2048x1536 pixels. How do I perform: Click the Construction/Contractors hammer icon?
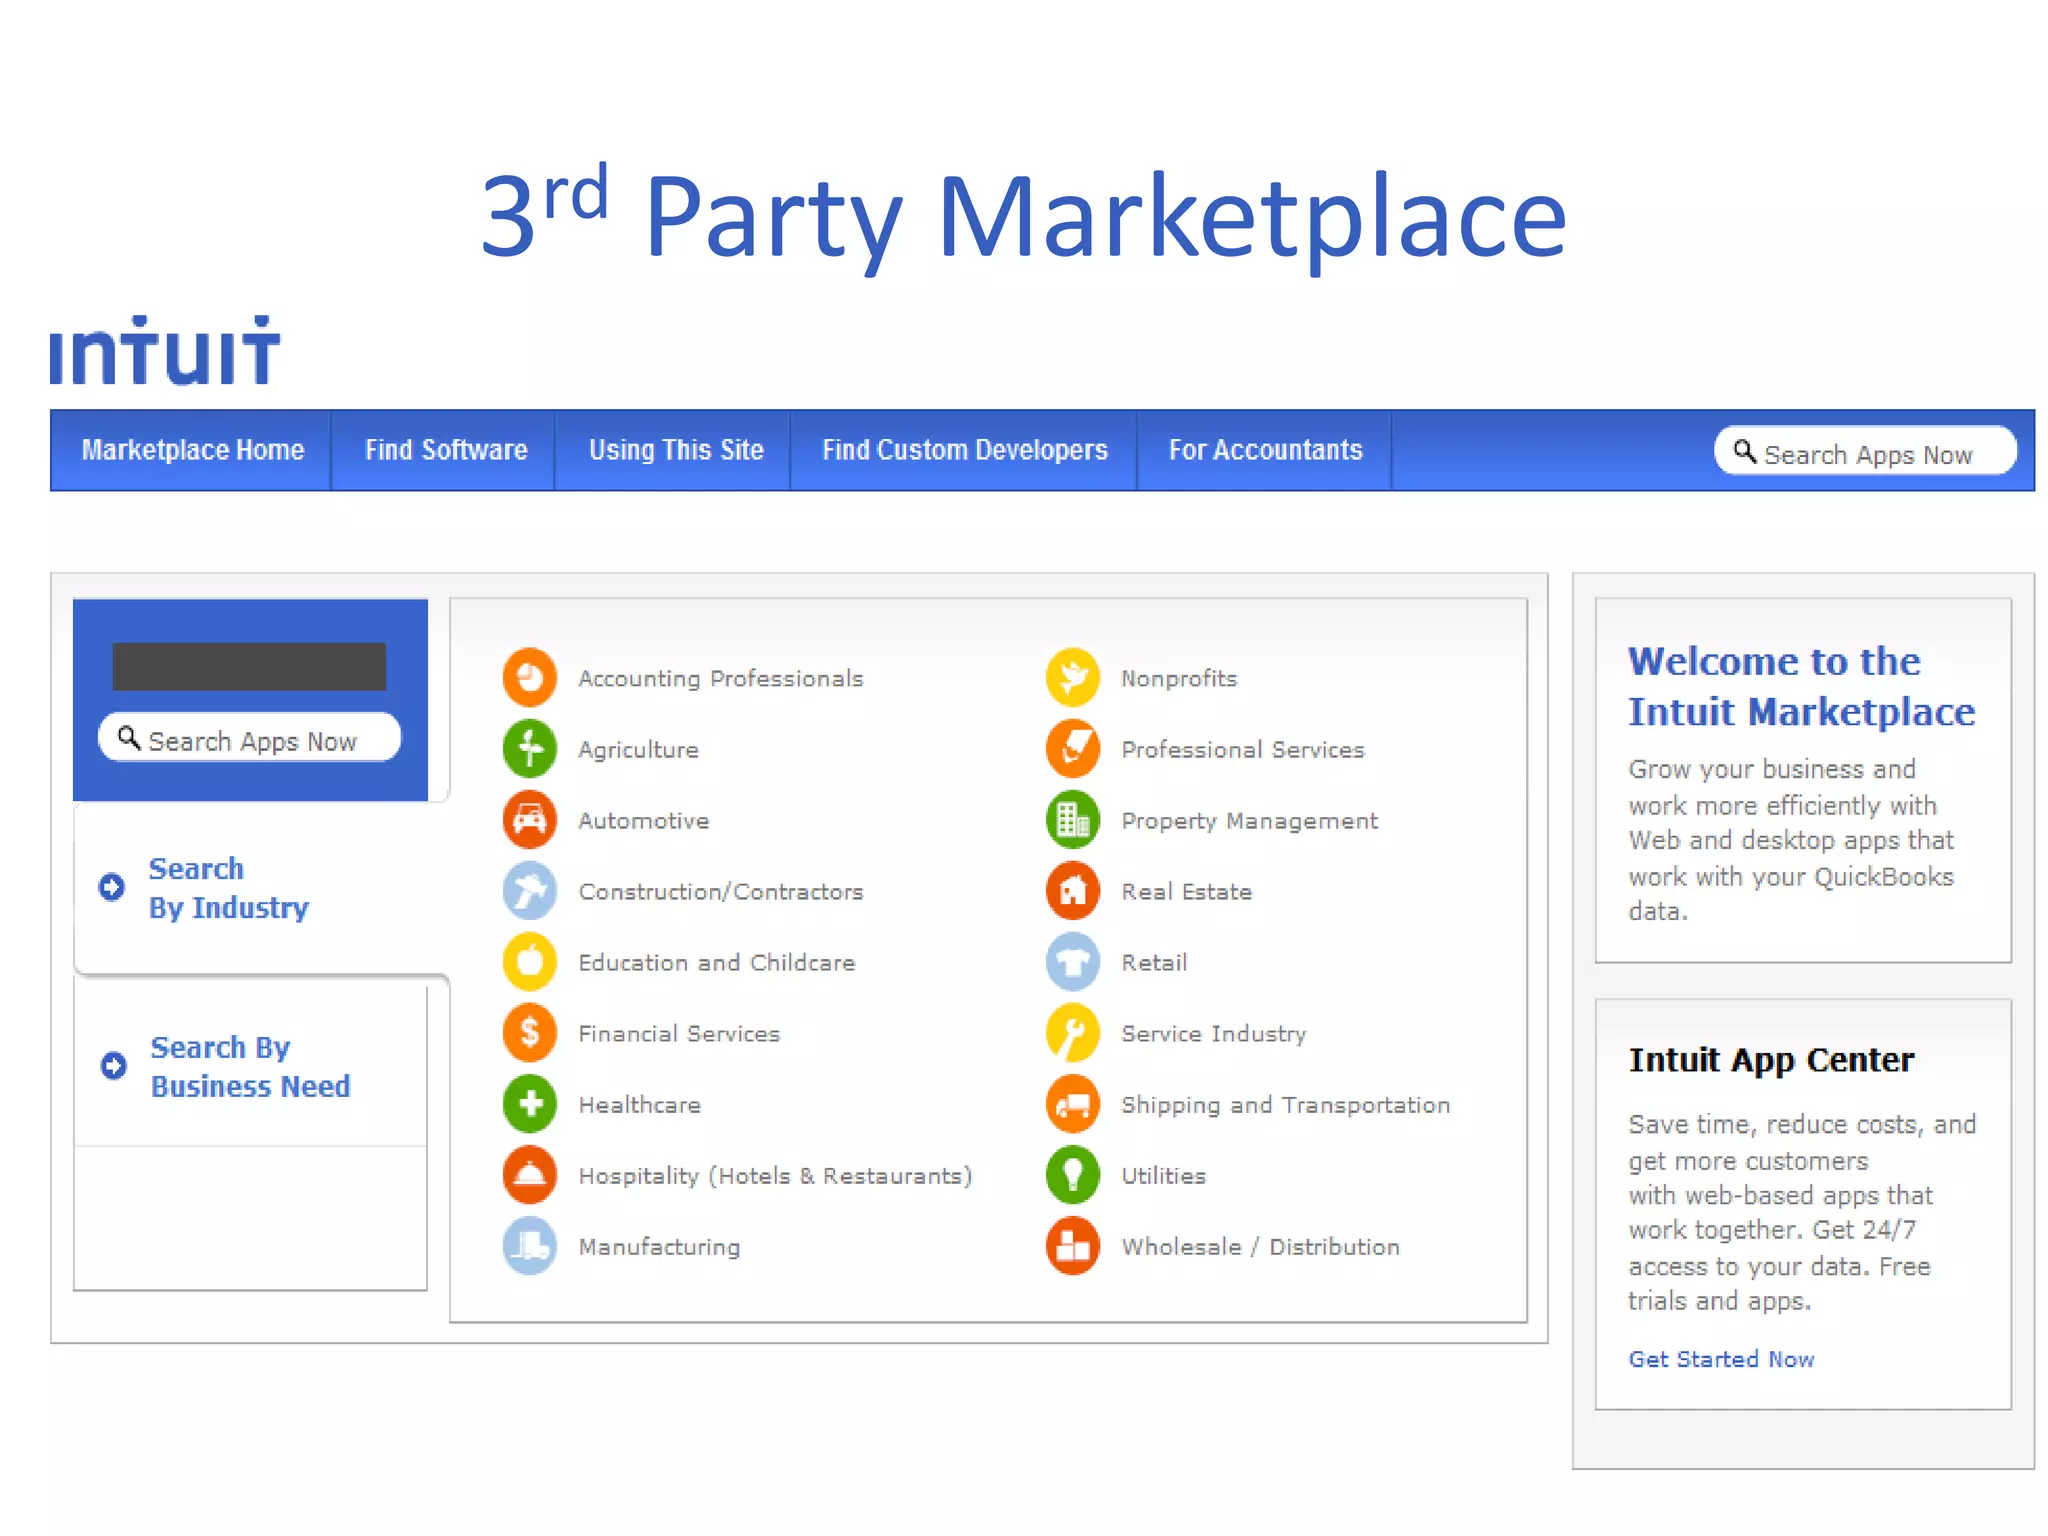530,890
